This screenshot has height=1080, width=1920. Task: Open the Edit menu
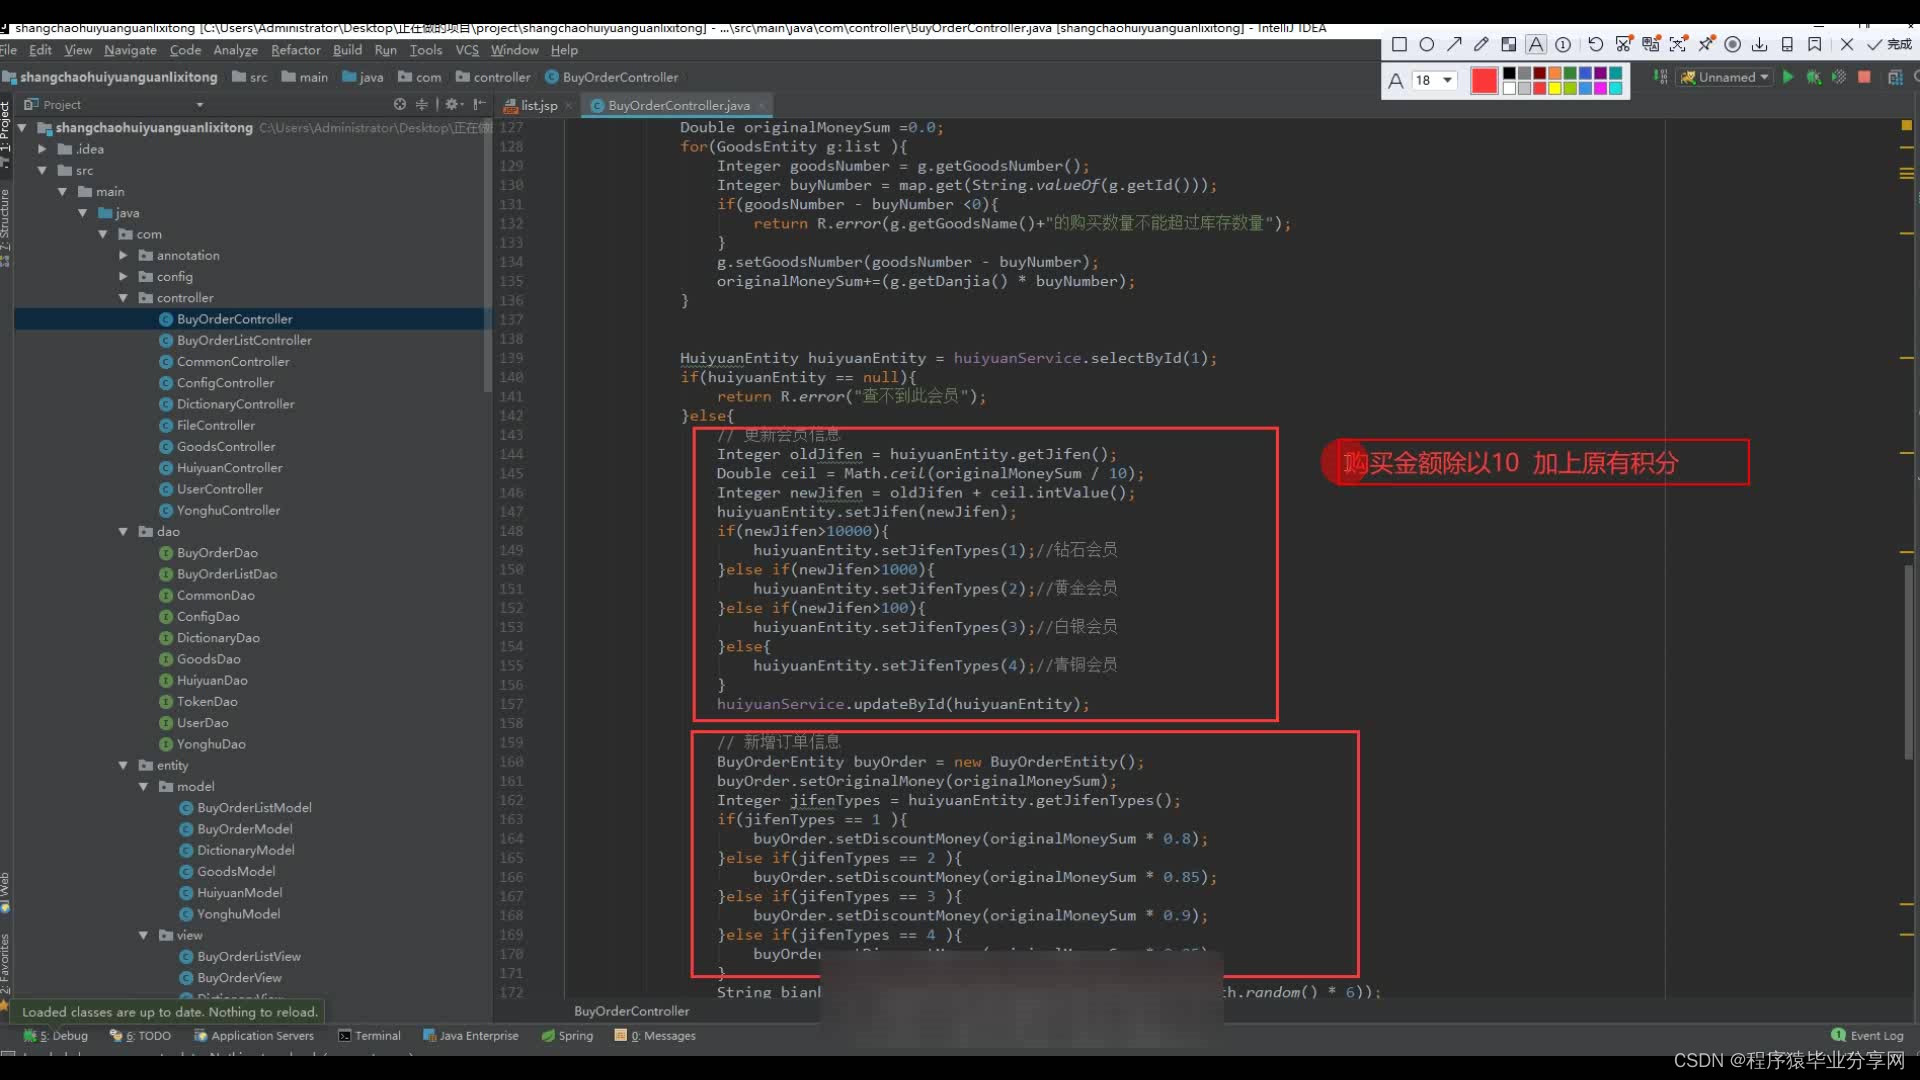[x=40, y=50]
